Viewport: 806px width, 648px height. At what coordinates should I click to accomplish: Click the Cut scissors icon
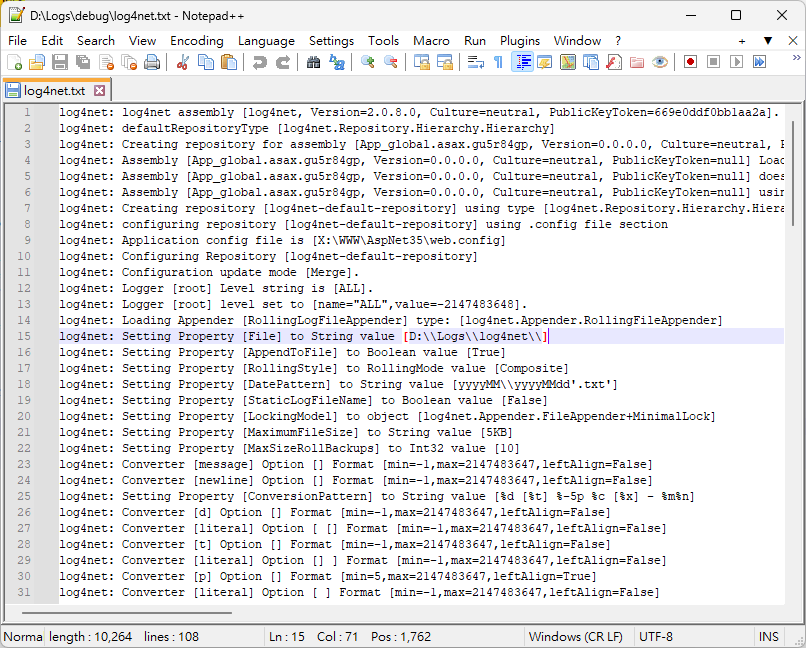[x=183, y=62]
